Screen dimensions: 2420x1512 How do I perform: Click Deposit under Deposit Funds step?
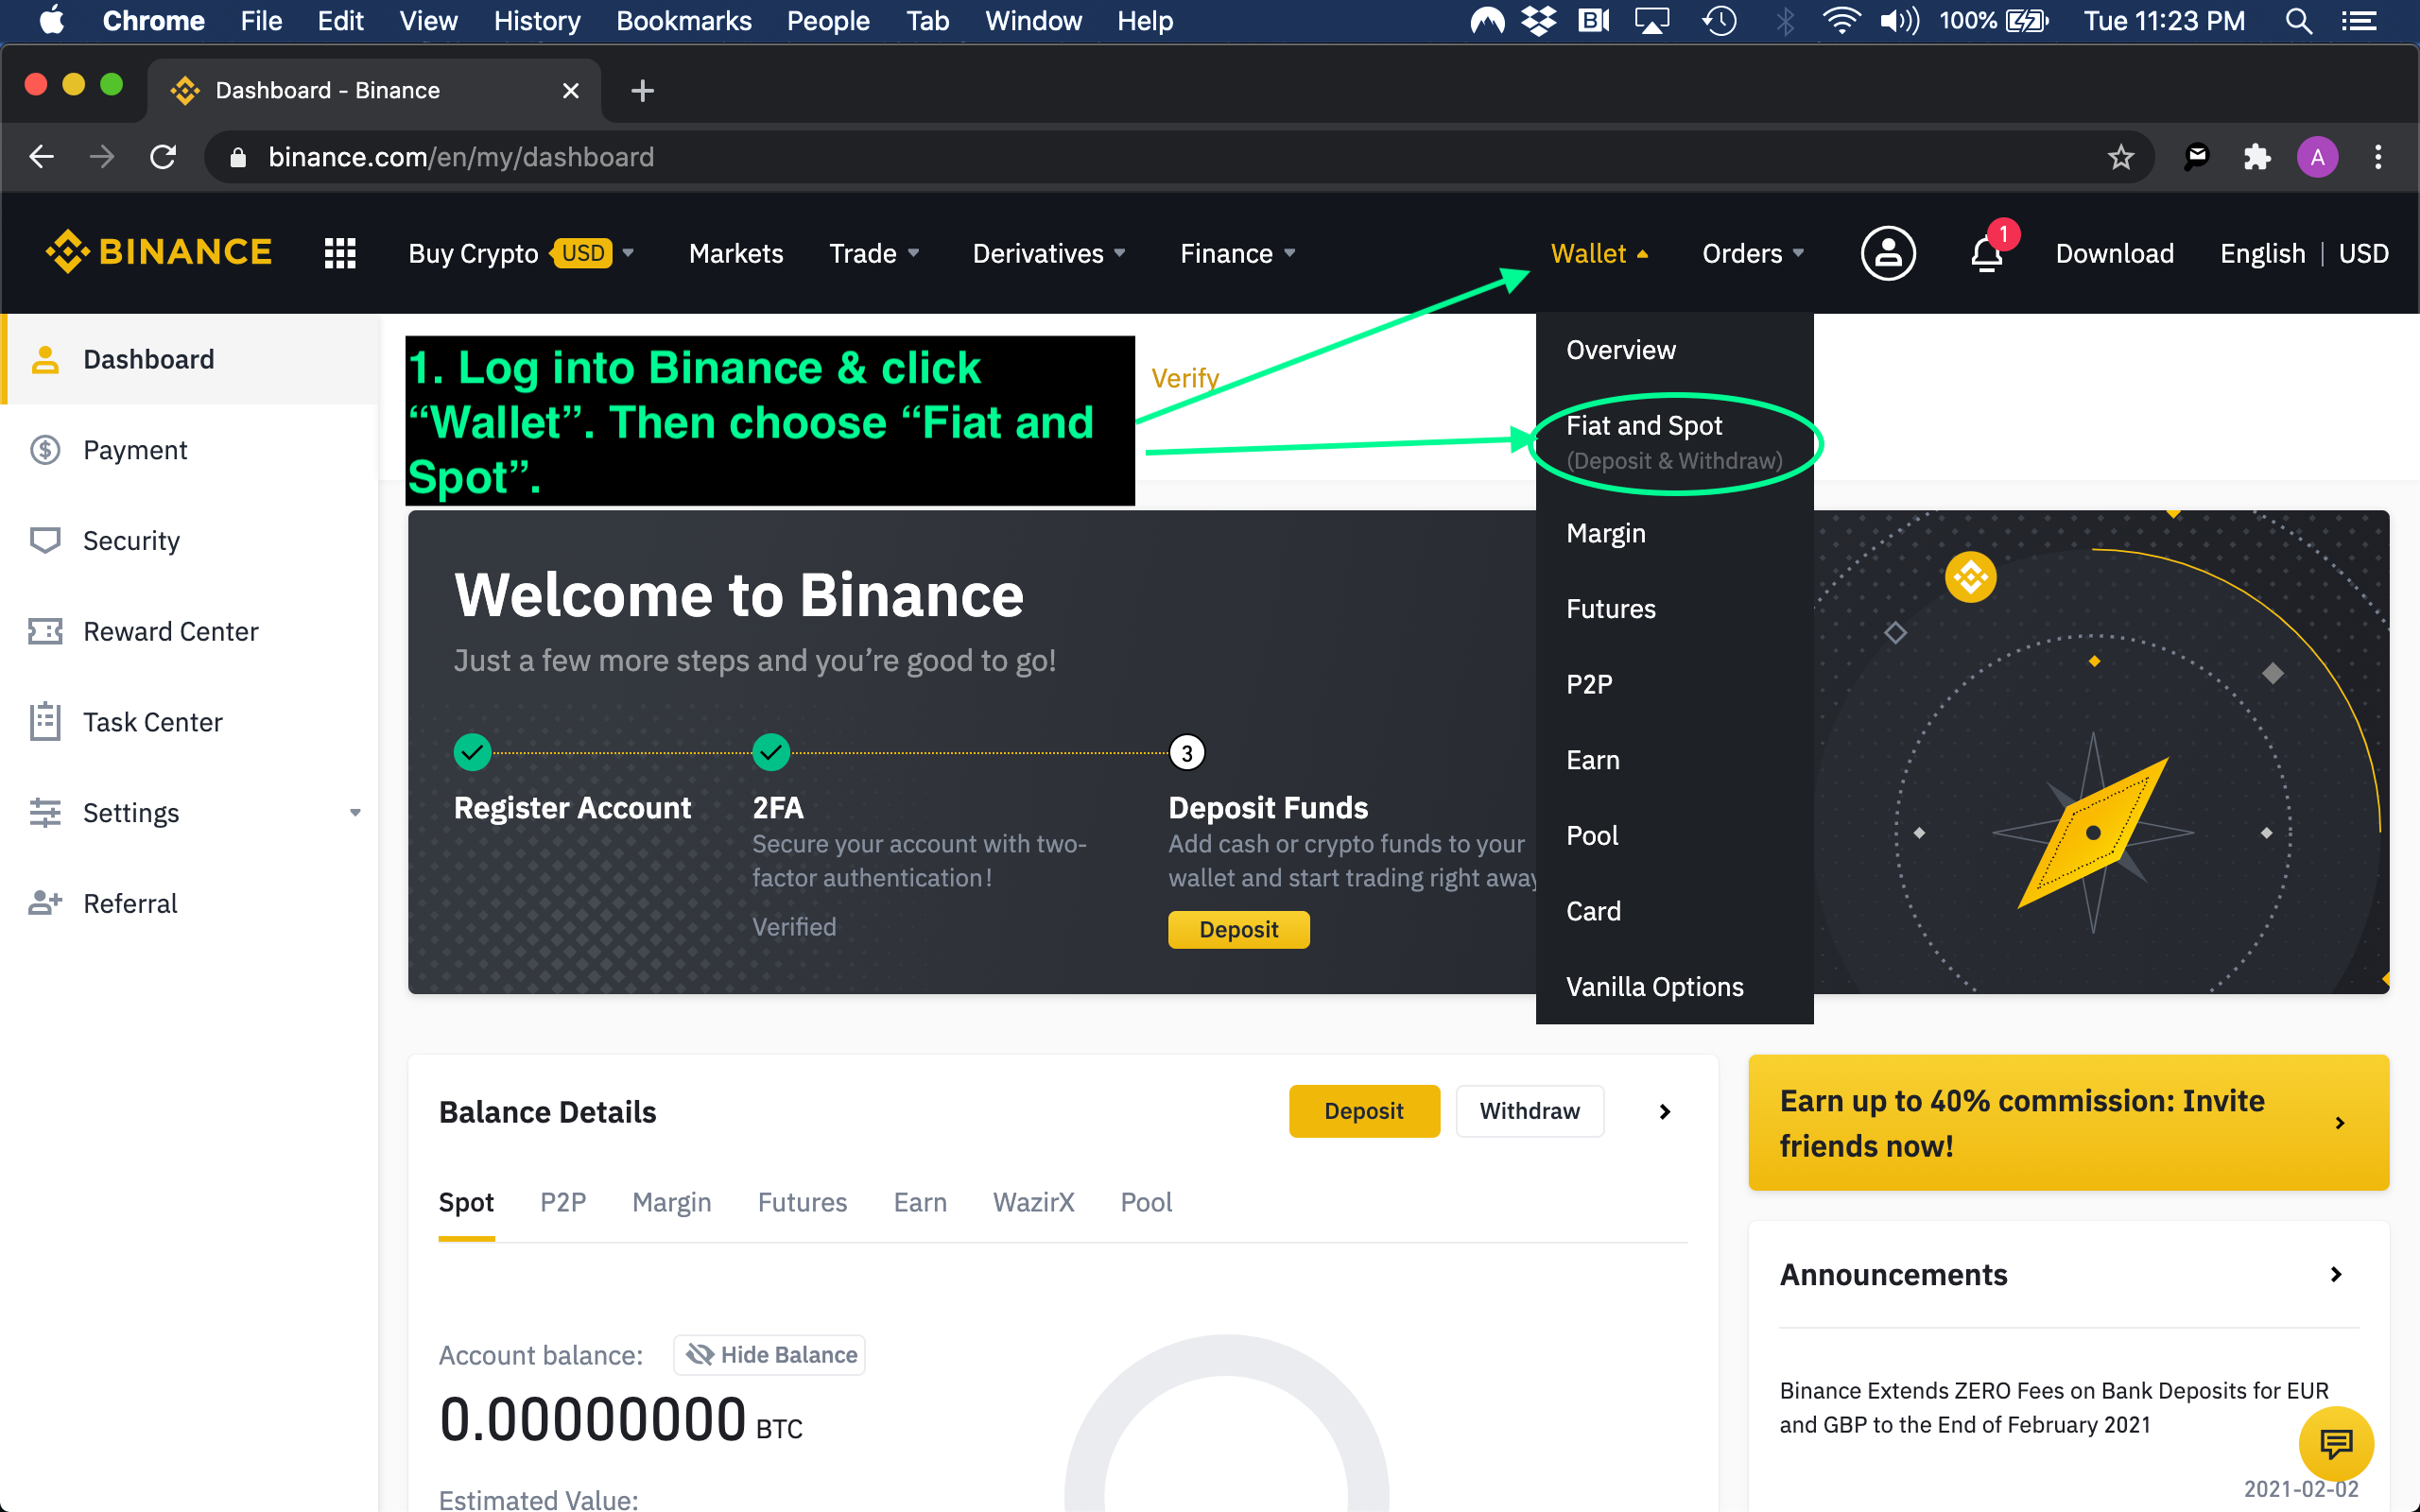pyautogui.click(x=1238, y=929)
